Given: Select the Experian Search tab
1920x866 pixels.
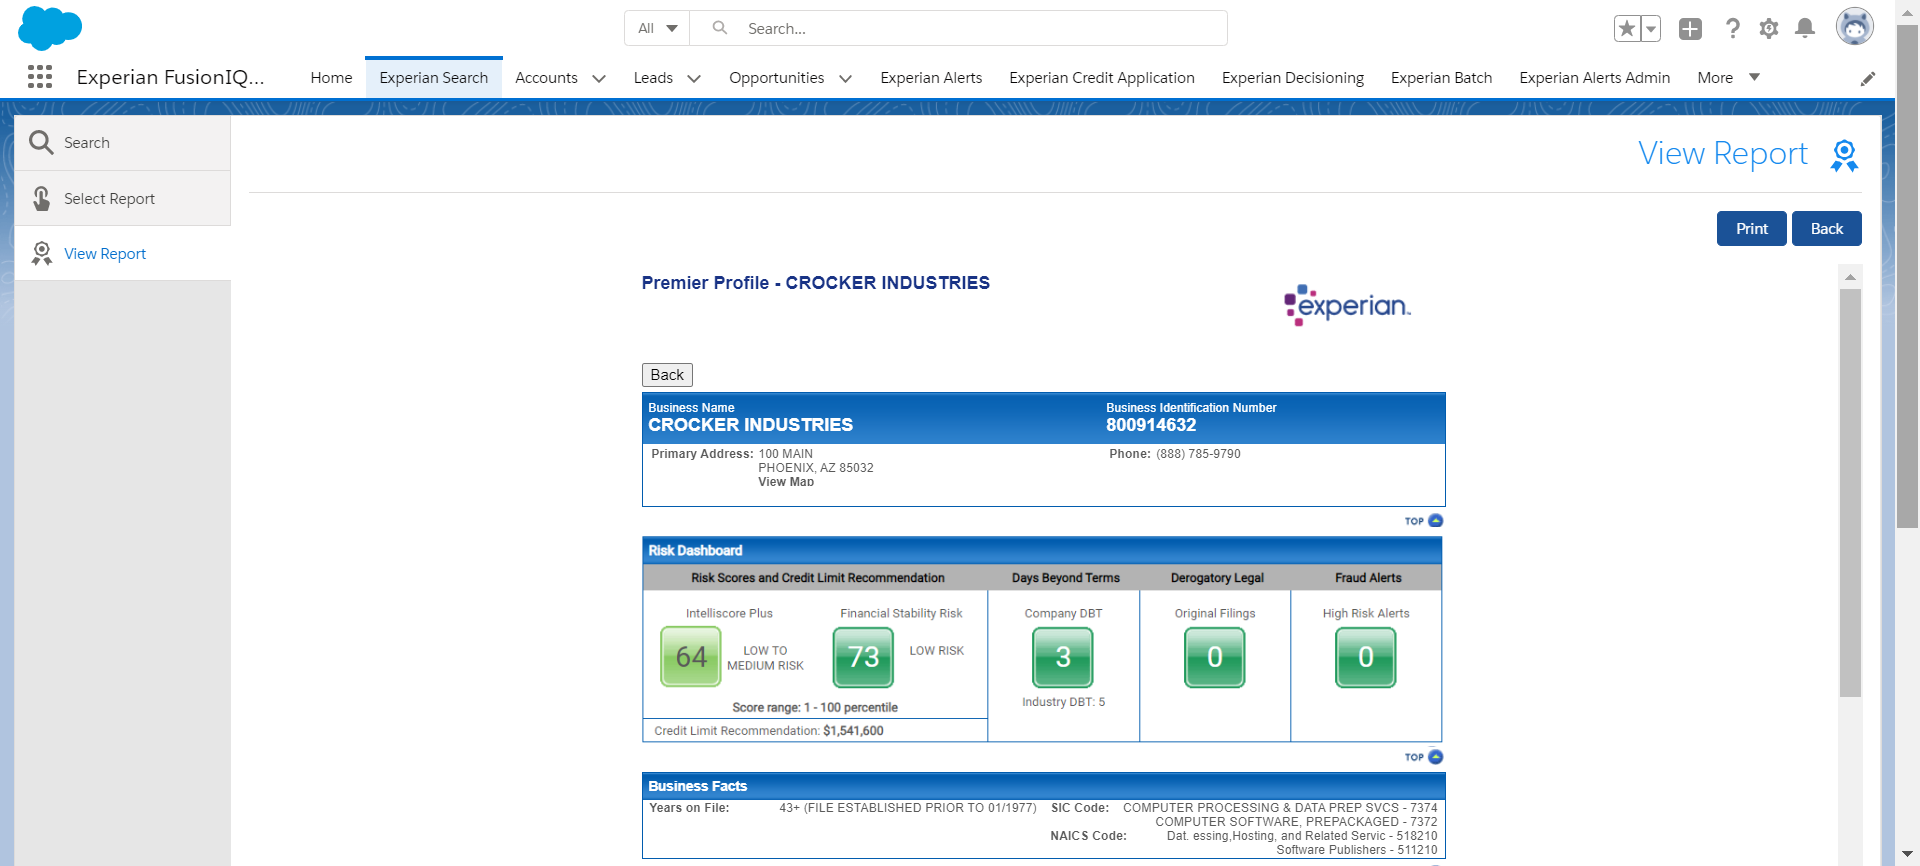Looking at the screenshot, I should pos(434,78).
